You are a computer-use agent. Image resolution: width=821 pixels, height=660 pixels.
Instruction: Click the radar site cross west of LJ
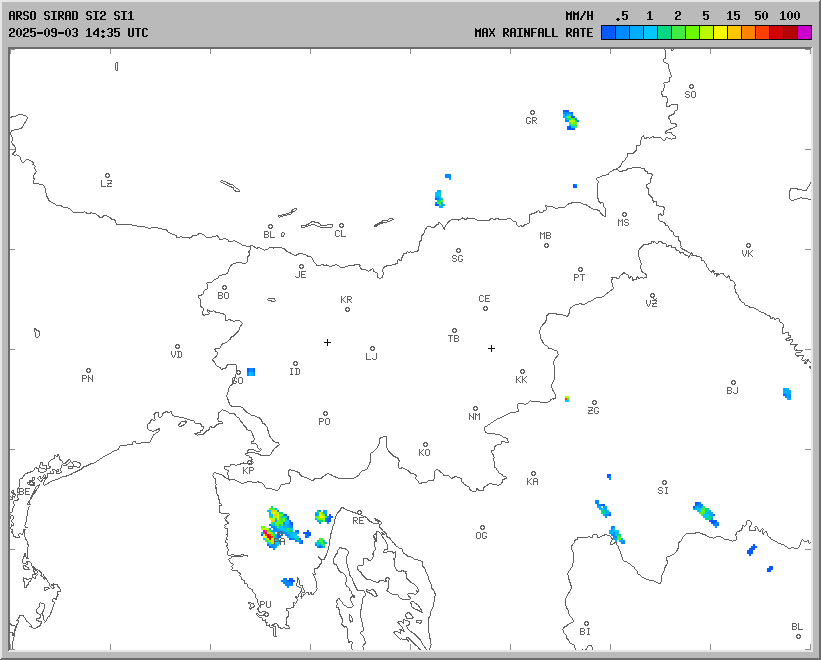click(327, 342)
